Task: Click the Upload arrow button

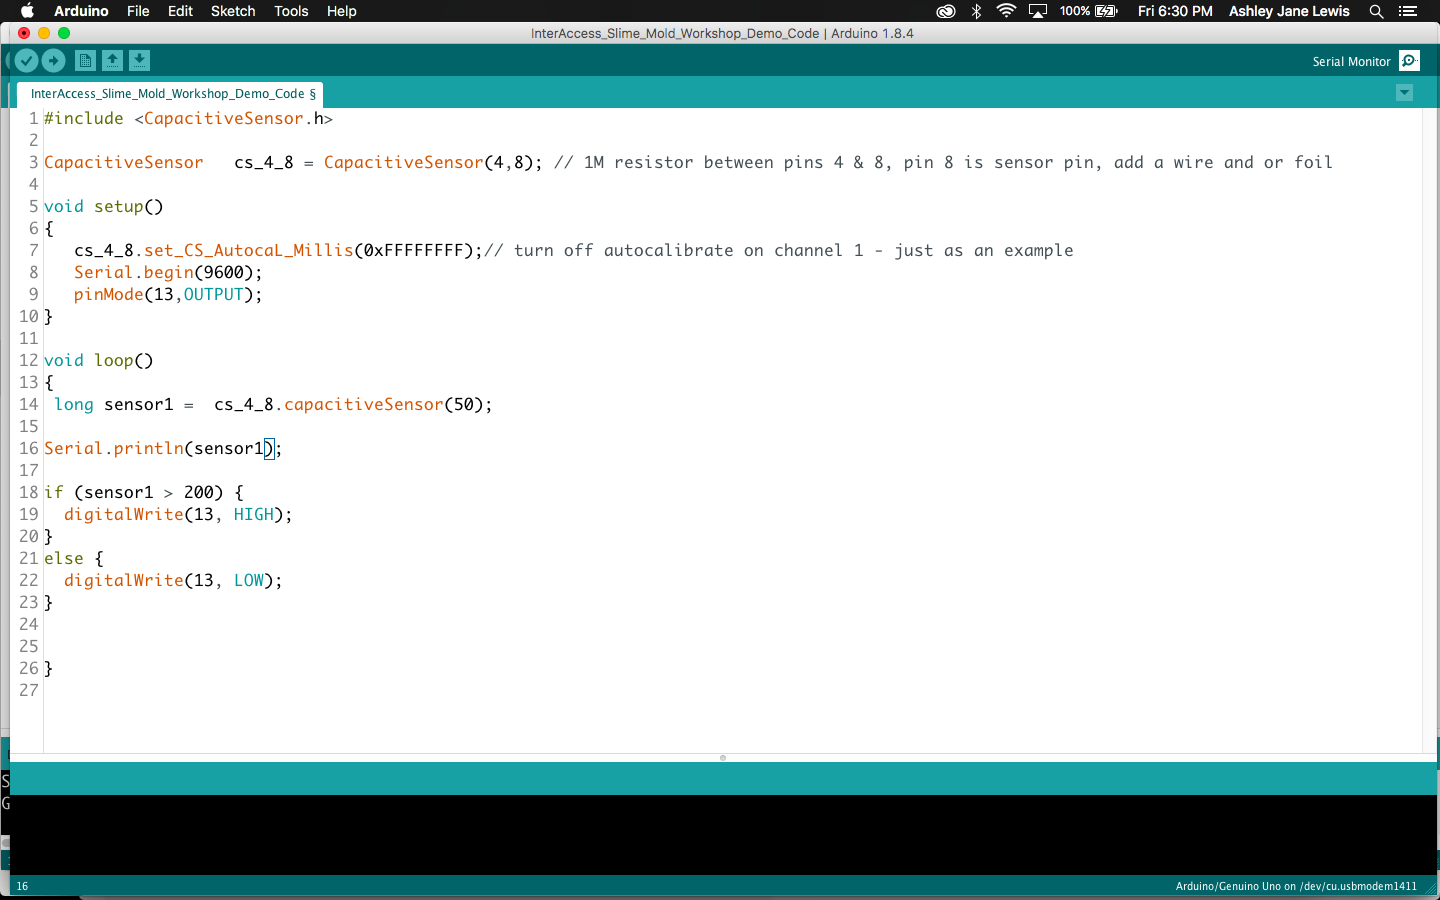Action: (54, 61)
